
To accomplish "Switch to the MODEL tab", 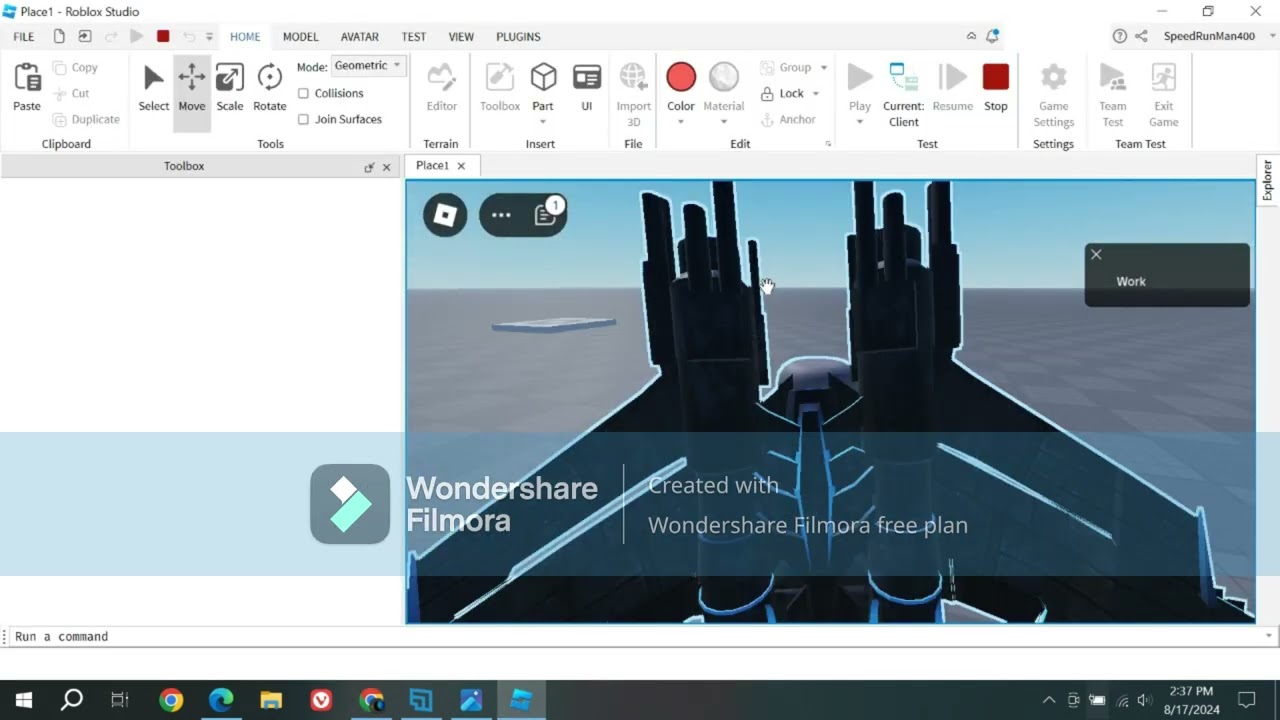I will [x=300, y=36].
